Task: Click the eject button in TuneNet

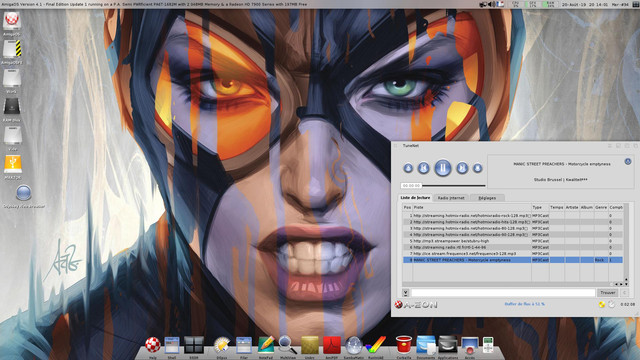Action: (408, 168)
